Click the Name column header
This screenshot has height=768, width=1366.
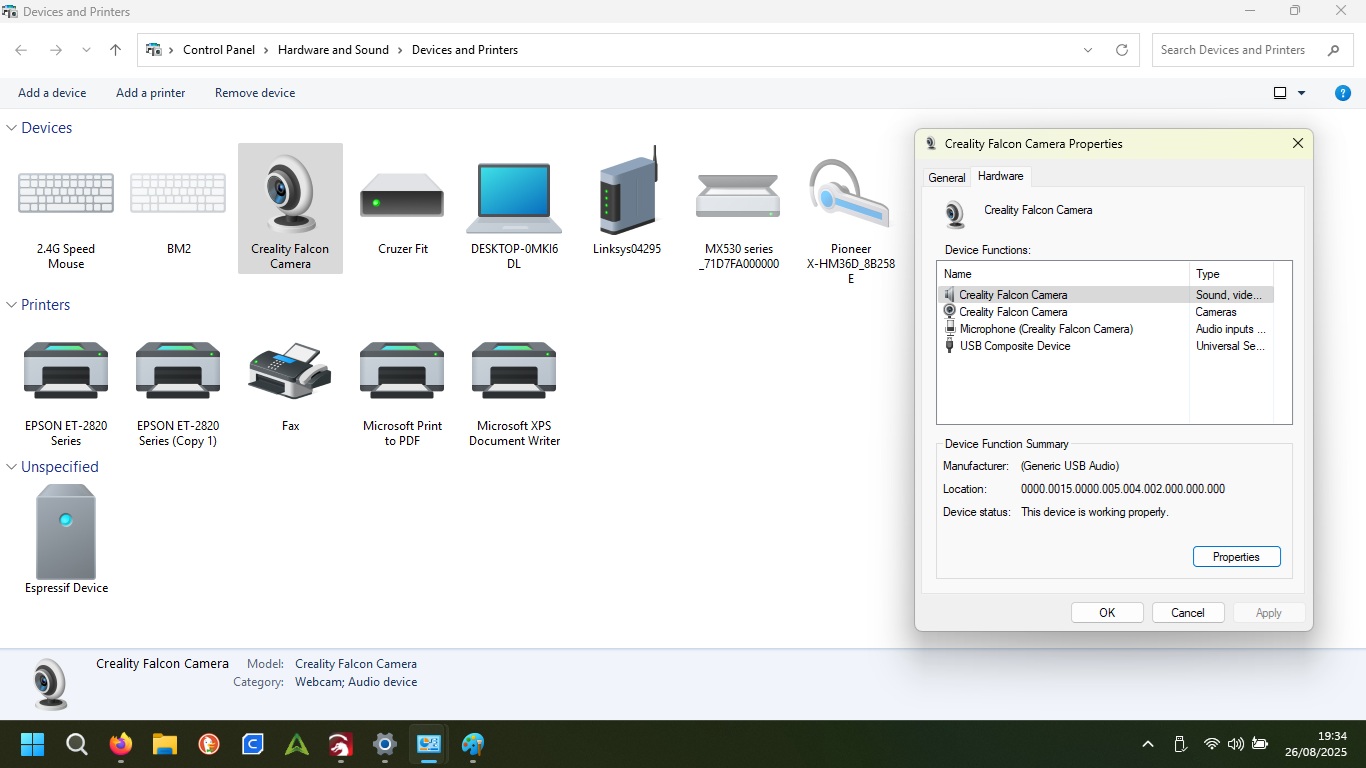pos(1063,274)
